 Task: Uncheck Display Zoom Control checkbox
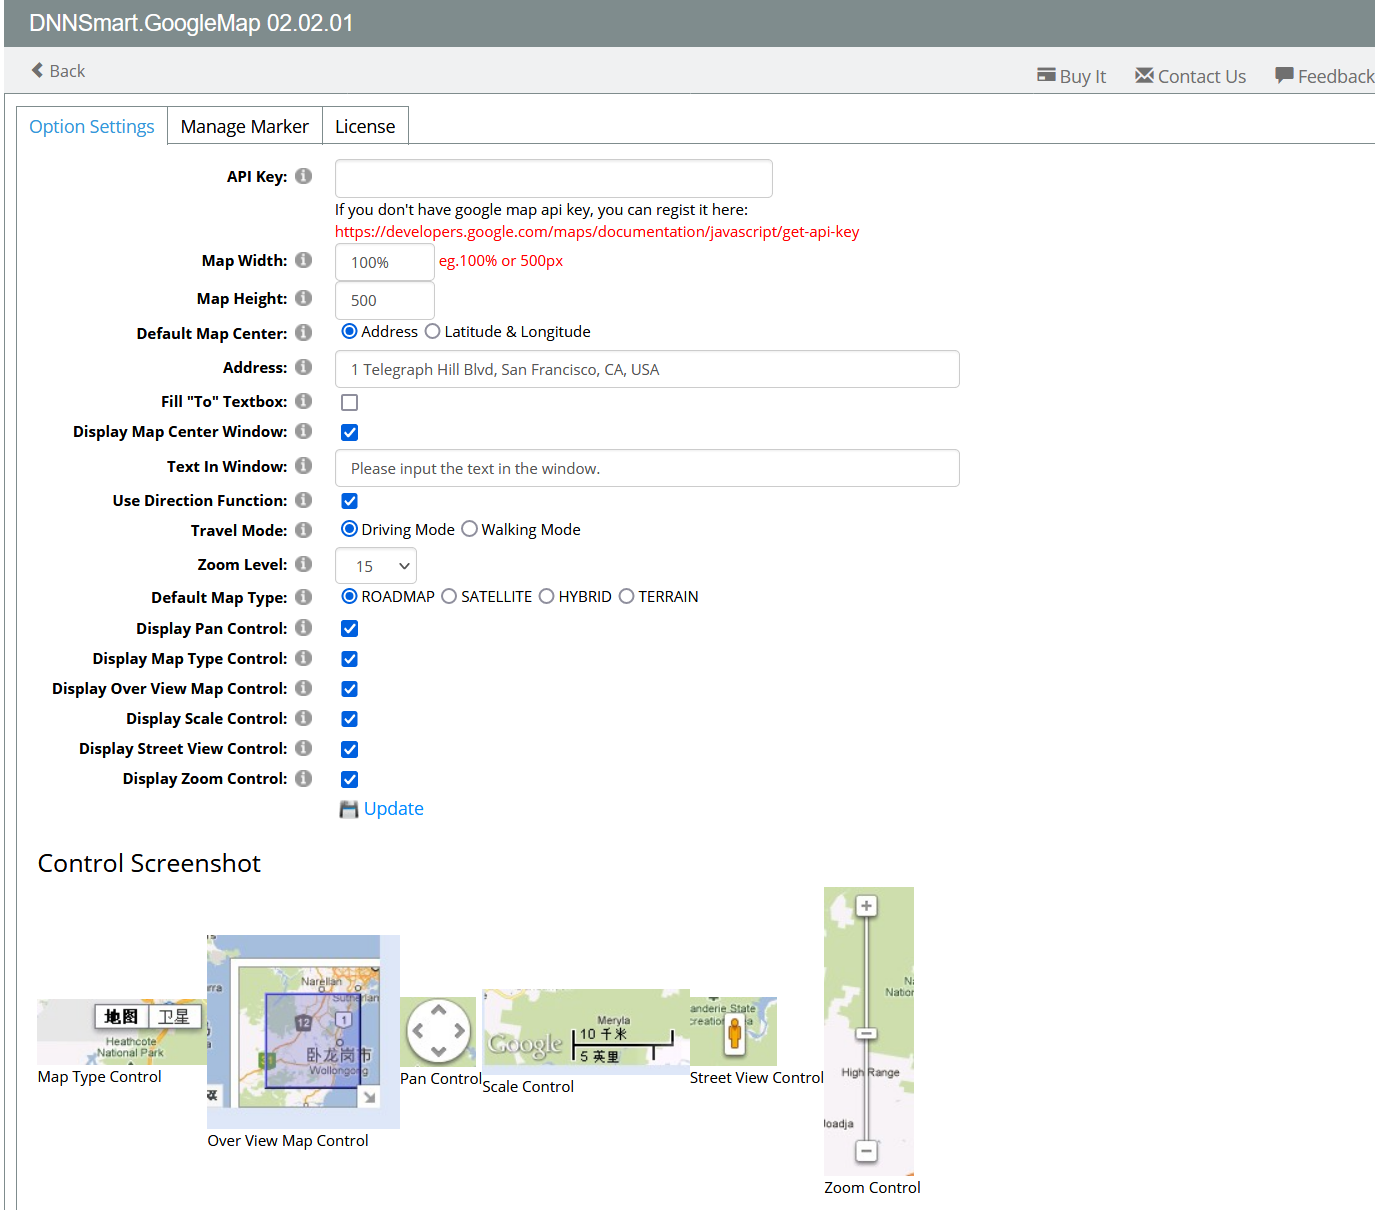(x=349, y=779)
